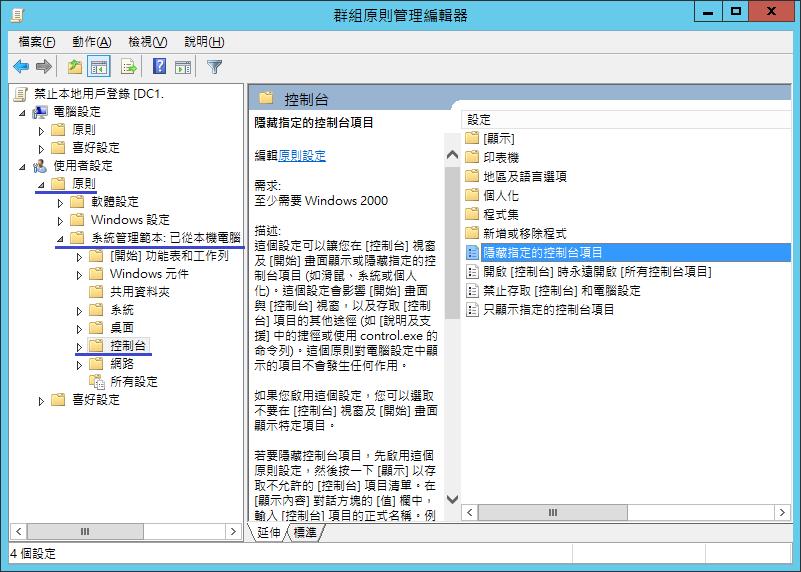Click settings list horizontal scrollbar thumb
This screenshot has width=801, height=572.
553,512
